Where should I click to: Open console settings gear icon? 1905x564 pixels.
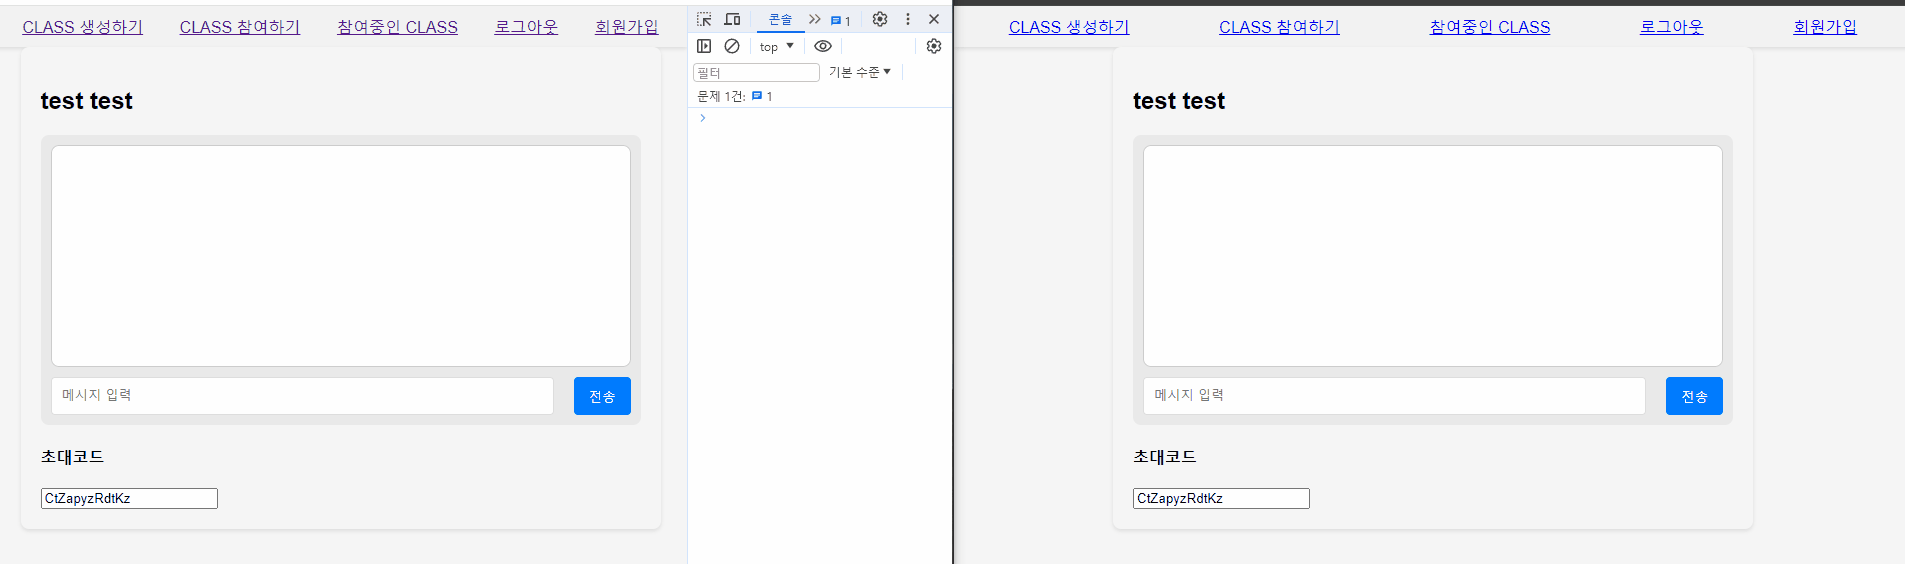(x=934, y=46)
